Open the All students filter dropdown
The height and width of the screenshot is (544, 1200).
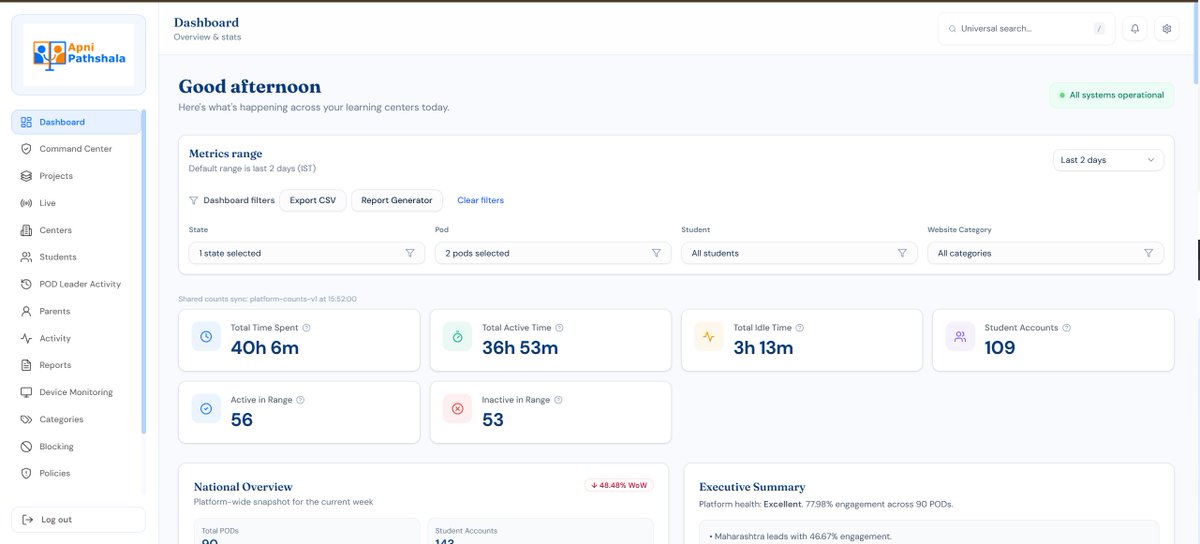tap(799, 254)
